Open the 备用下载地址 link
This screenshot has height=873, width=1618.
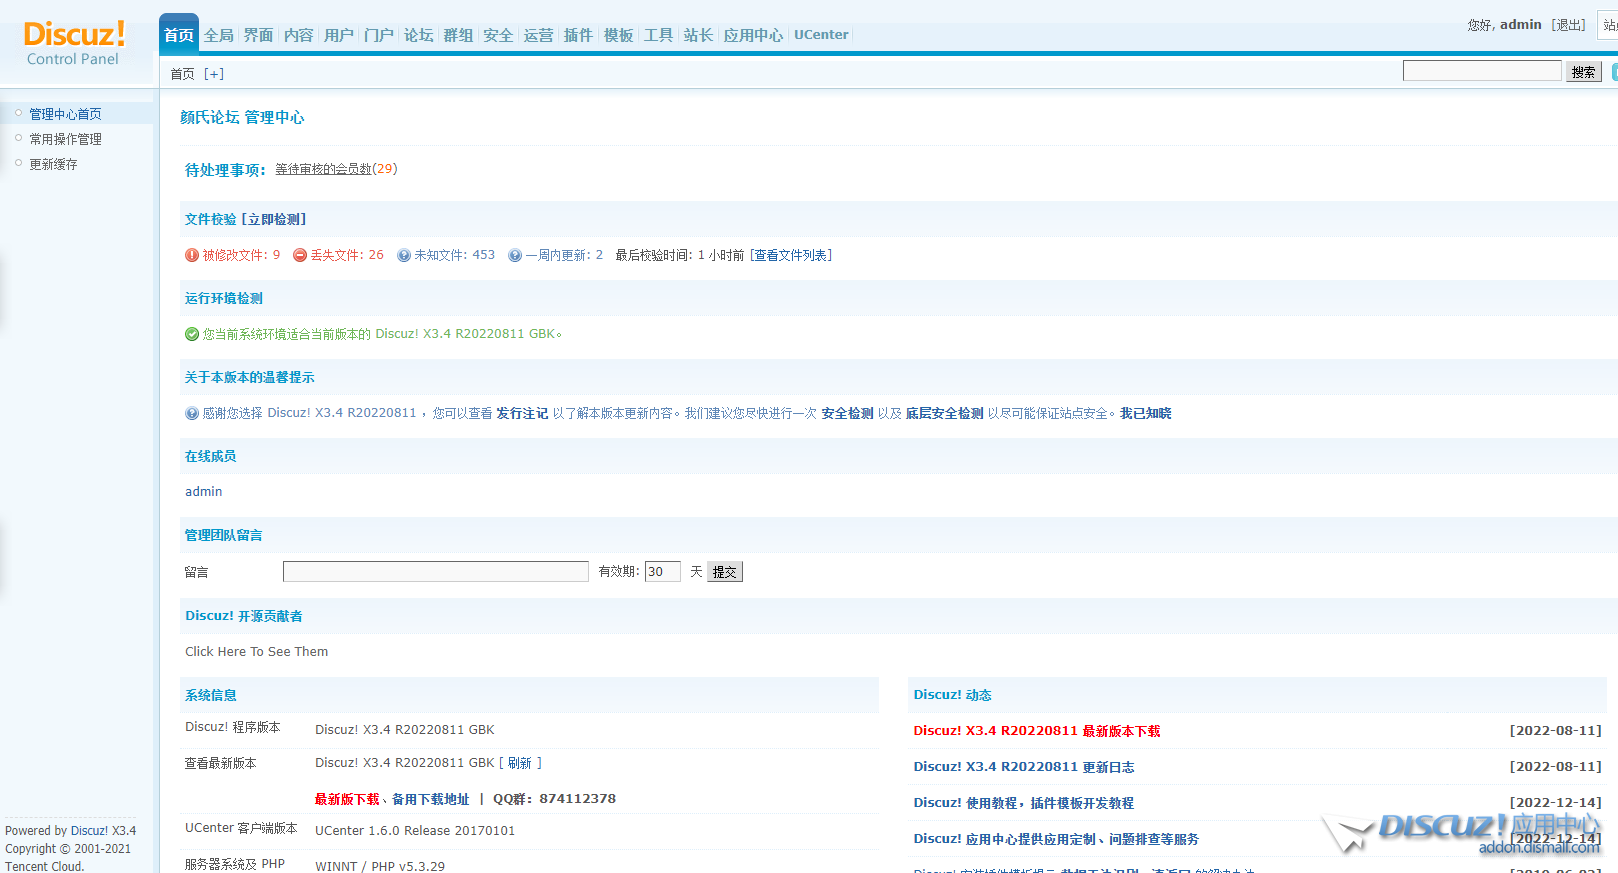pyautogui.click(x=430, y=799)
